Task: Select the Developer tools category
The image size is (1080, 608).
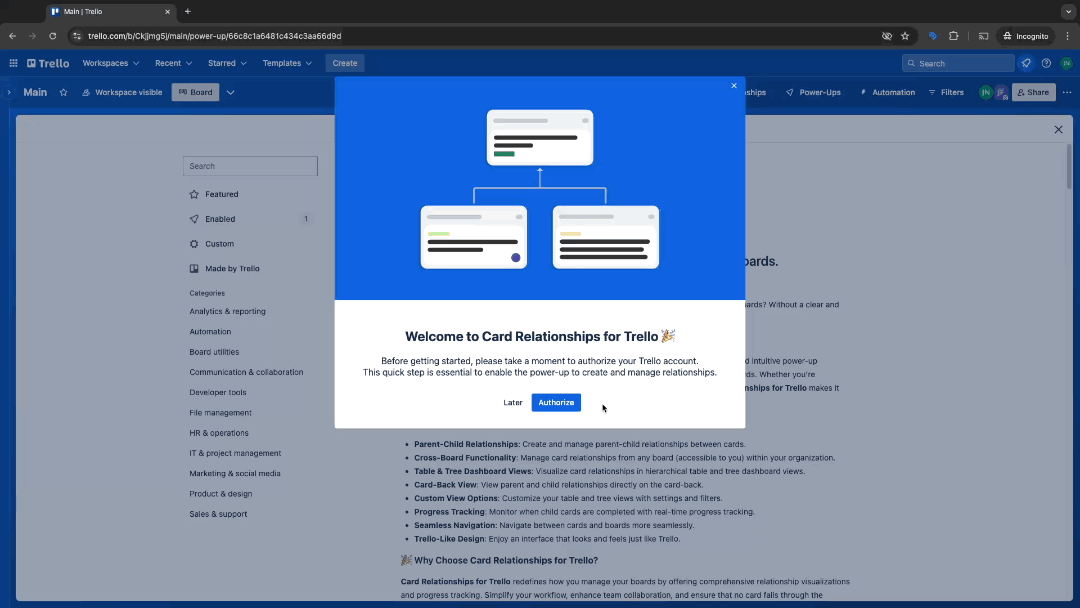Action: coord(216,392)
